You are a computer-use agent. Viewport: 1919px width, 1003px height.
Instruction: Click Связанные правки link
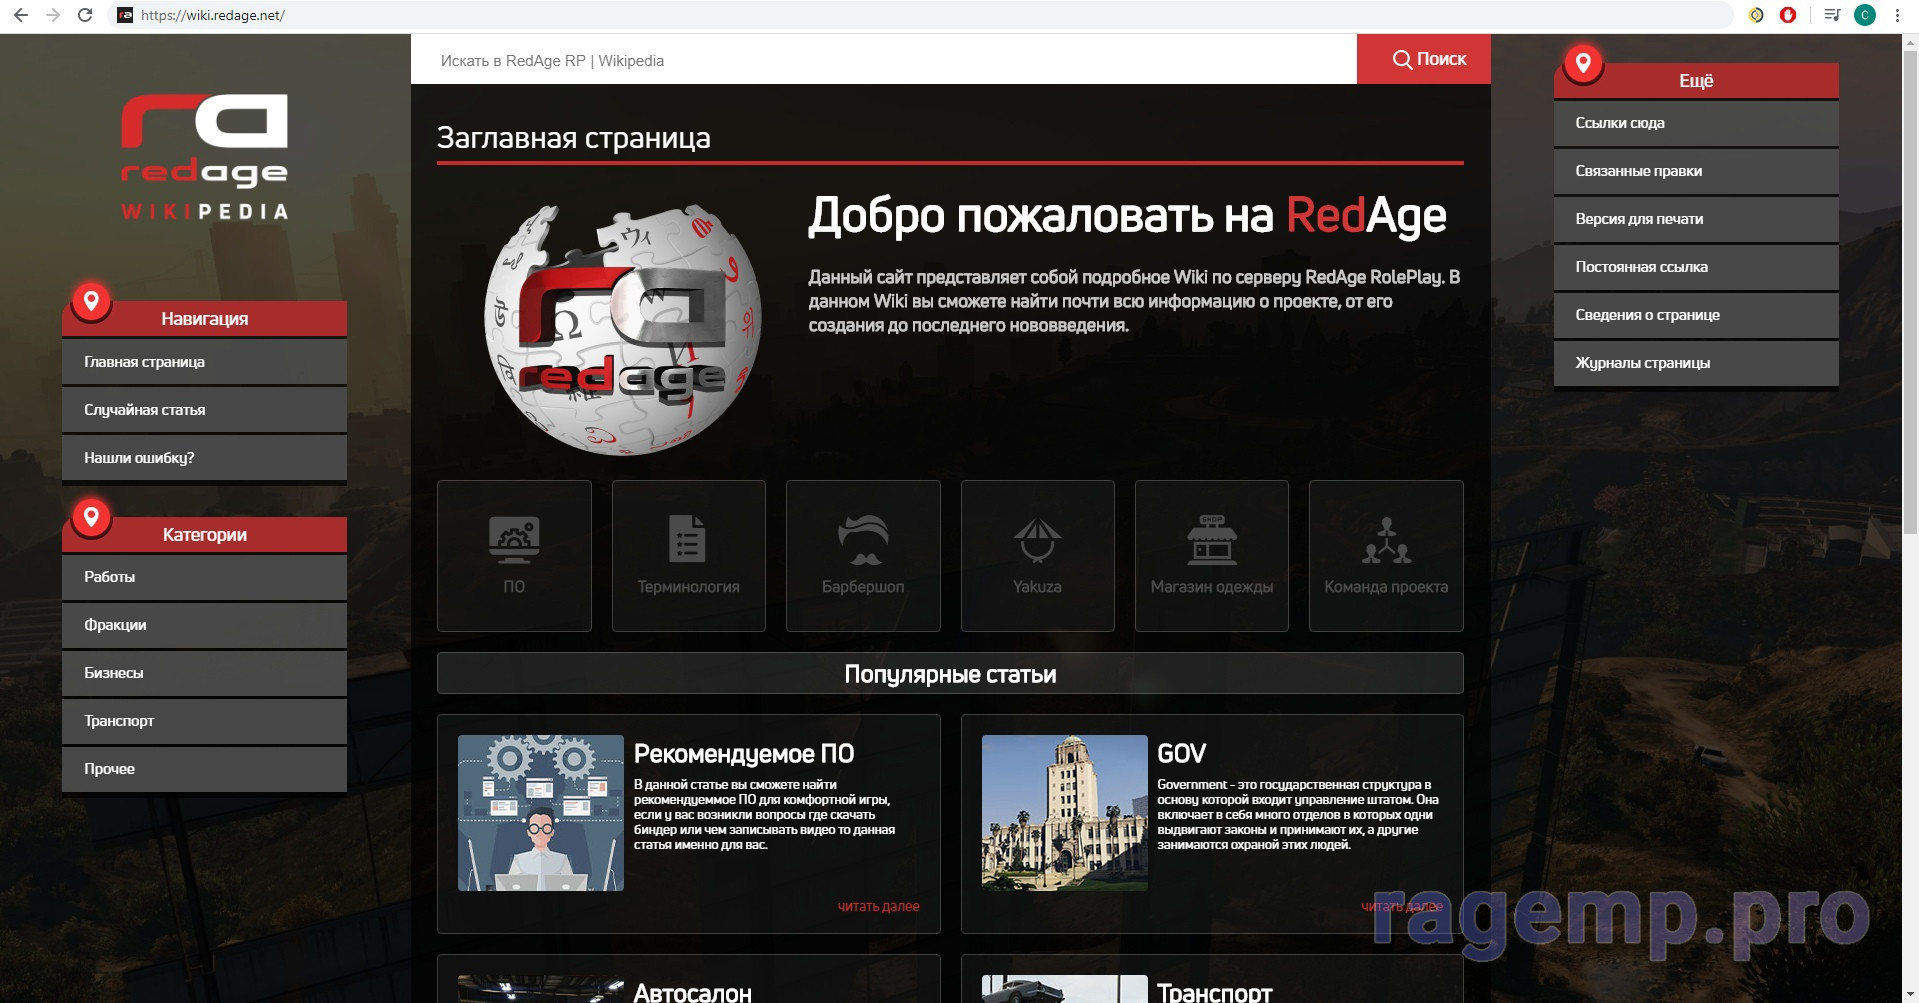(x=1696, y=171)
